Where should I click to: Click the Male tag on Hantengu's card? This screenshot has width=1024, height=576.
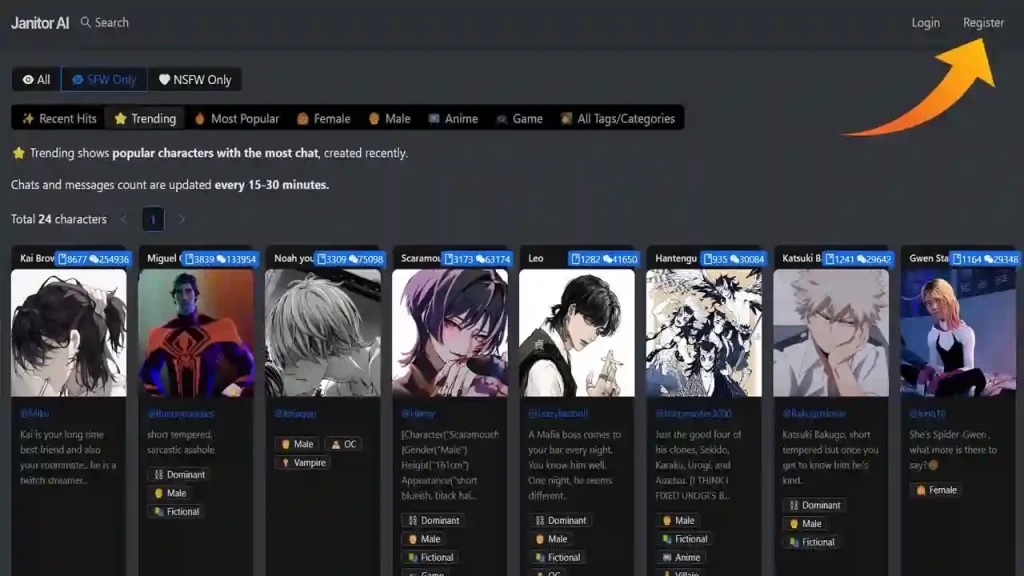678,520
